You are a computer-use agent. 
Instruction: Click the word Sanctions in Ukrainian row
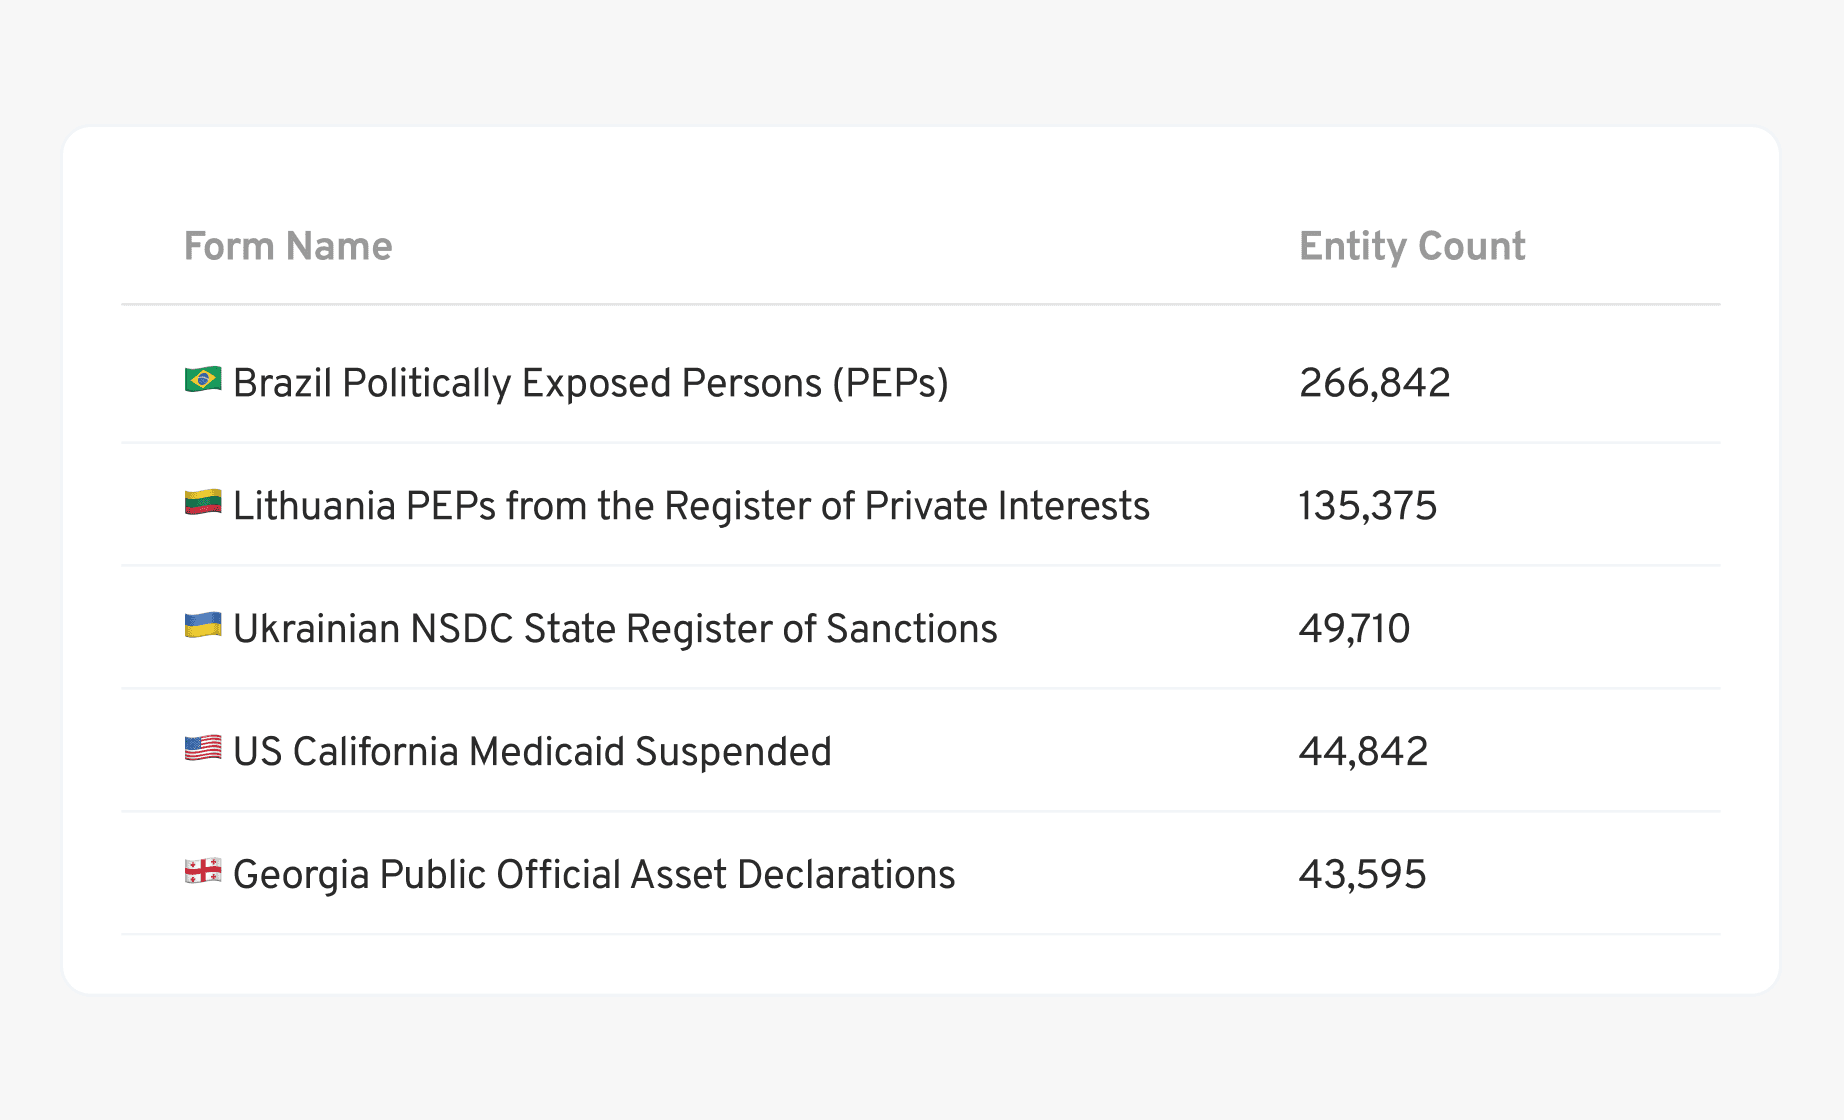coord(912,629)
